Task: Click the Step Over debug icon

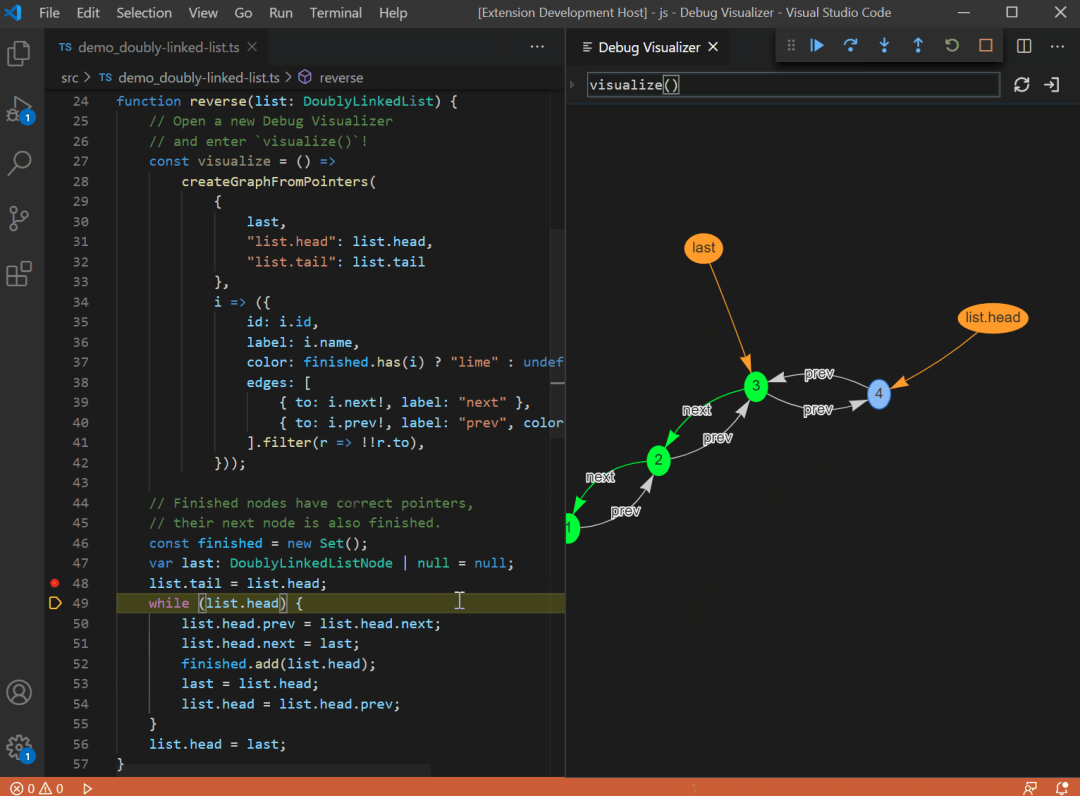Action: coord(851,45)
